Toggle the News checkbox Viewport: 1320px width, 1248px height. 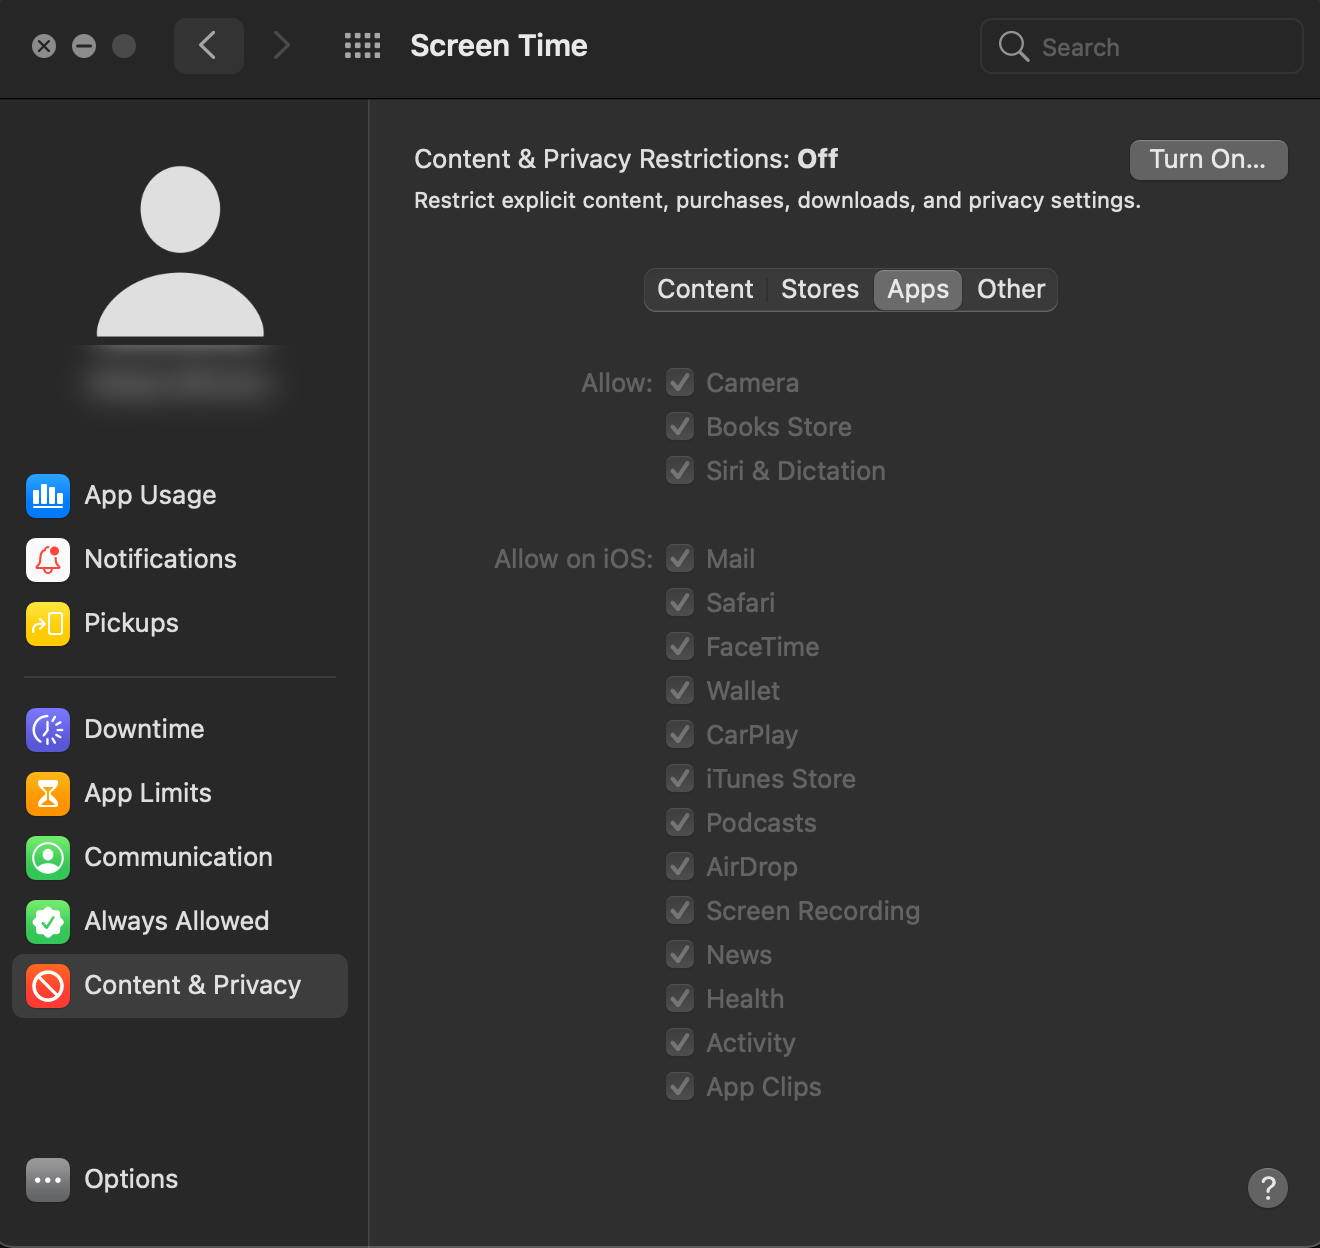pos(680,954)
